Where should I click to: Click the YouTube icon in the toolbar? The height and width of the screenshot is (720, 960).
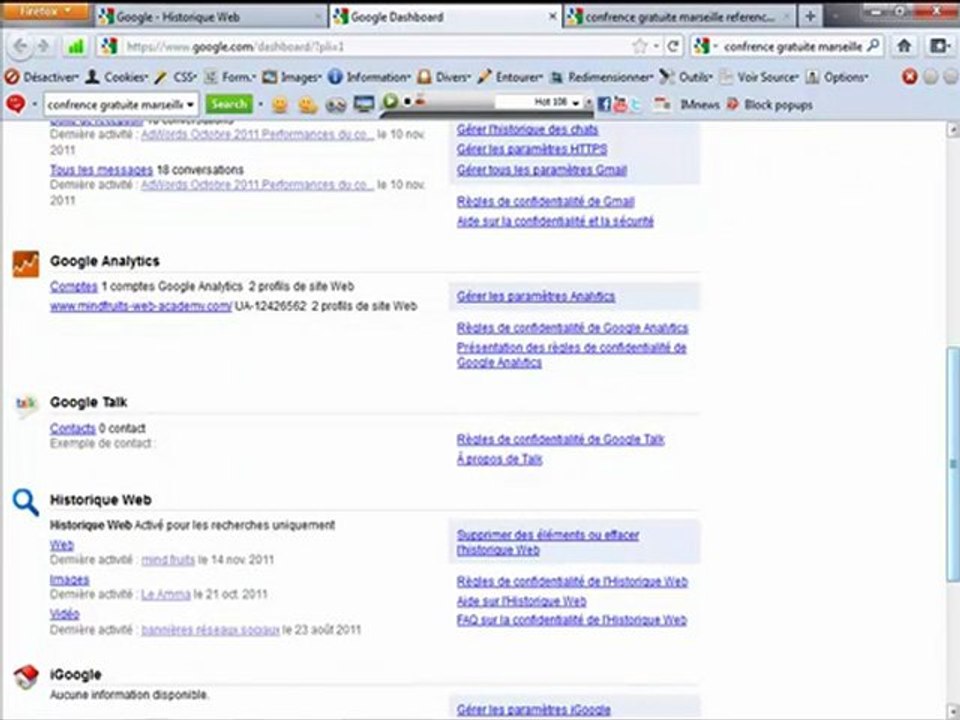click(620, 104)
